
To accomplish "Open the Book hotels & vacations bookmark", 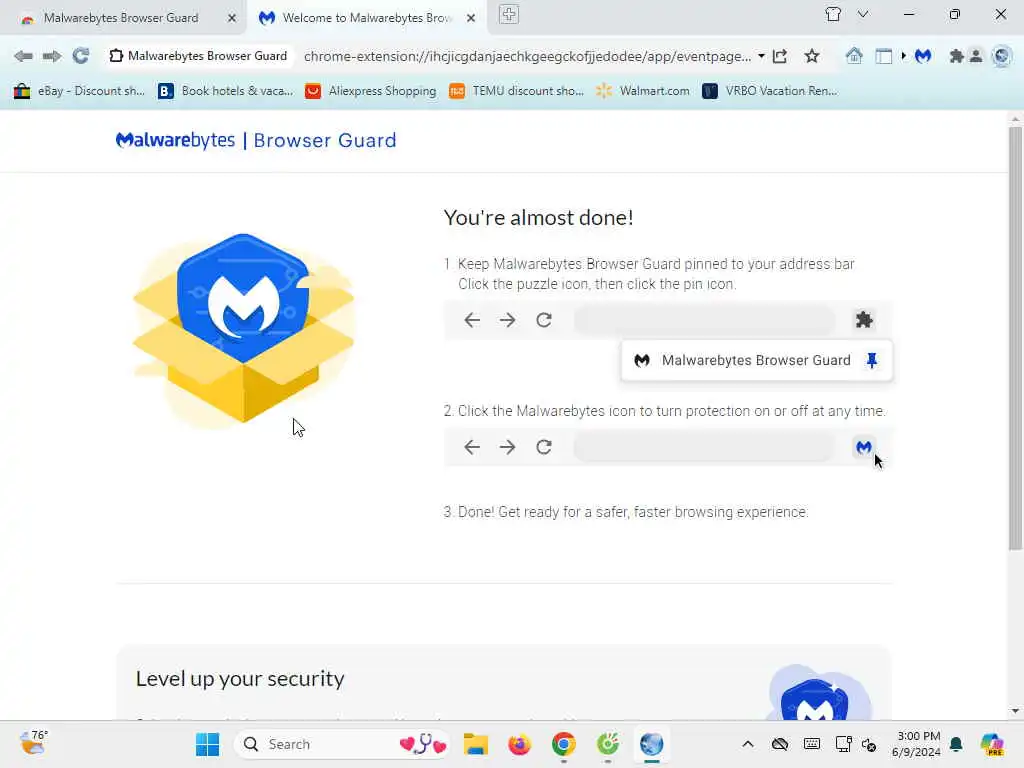I will click(x=226, y=91).
